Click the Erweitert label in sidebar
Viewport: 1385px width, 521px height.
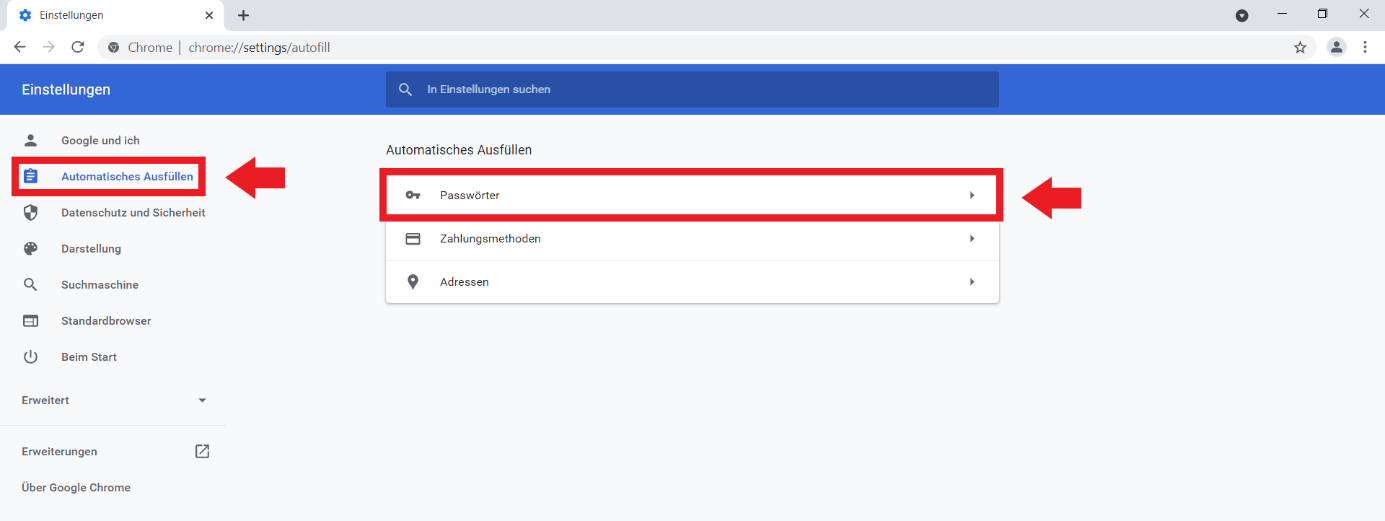45,400
